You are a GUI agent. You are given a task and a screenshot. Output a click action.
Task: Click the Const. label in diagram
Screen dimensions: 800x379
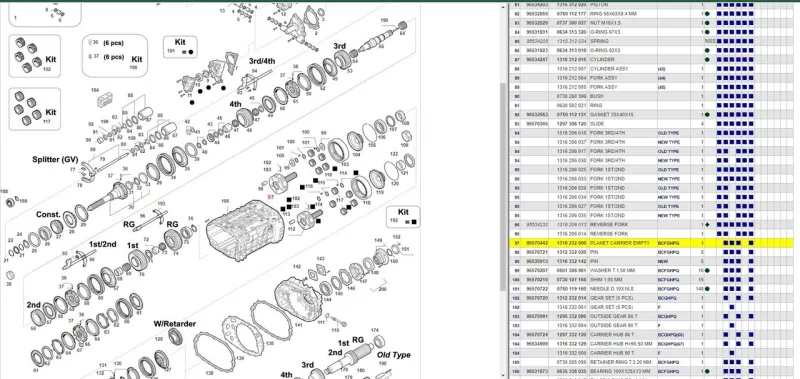coord(48,215)
